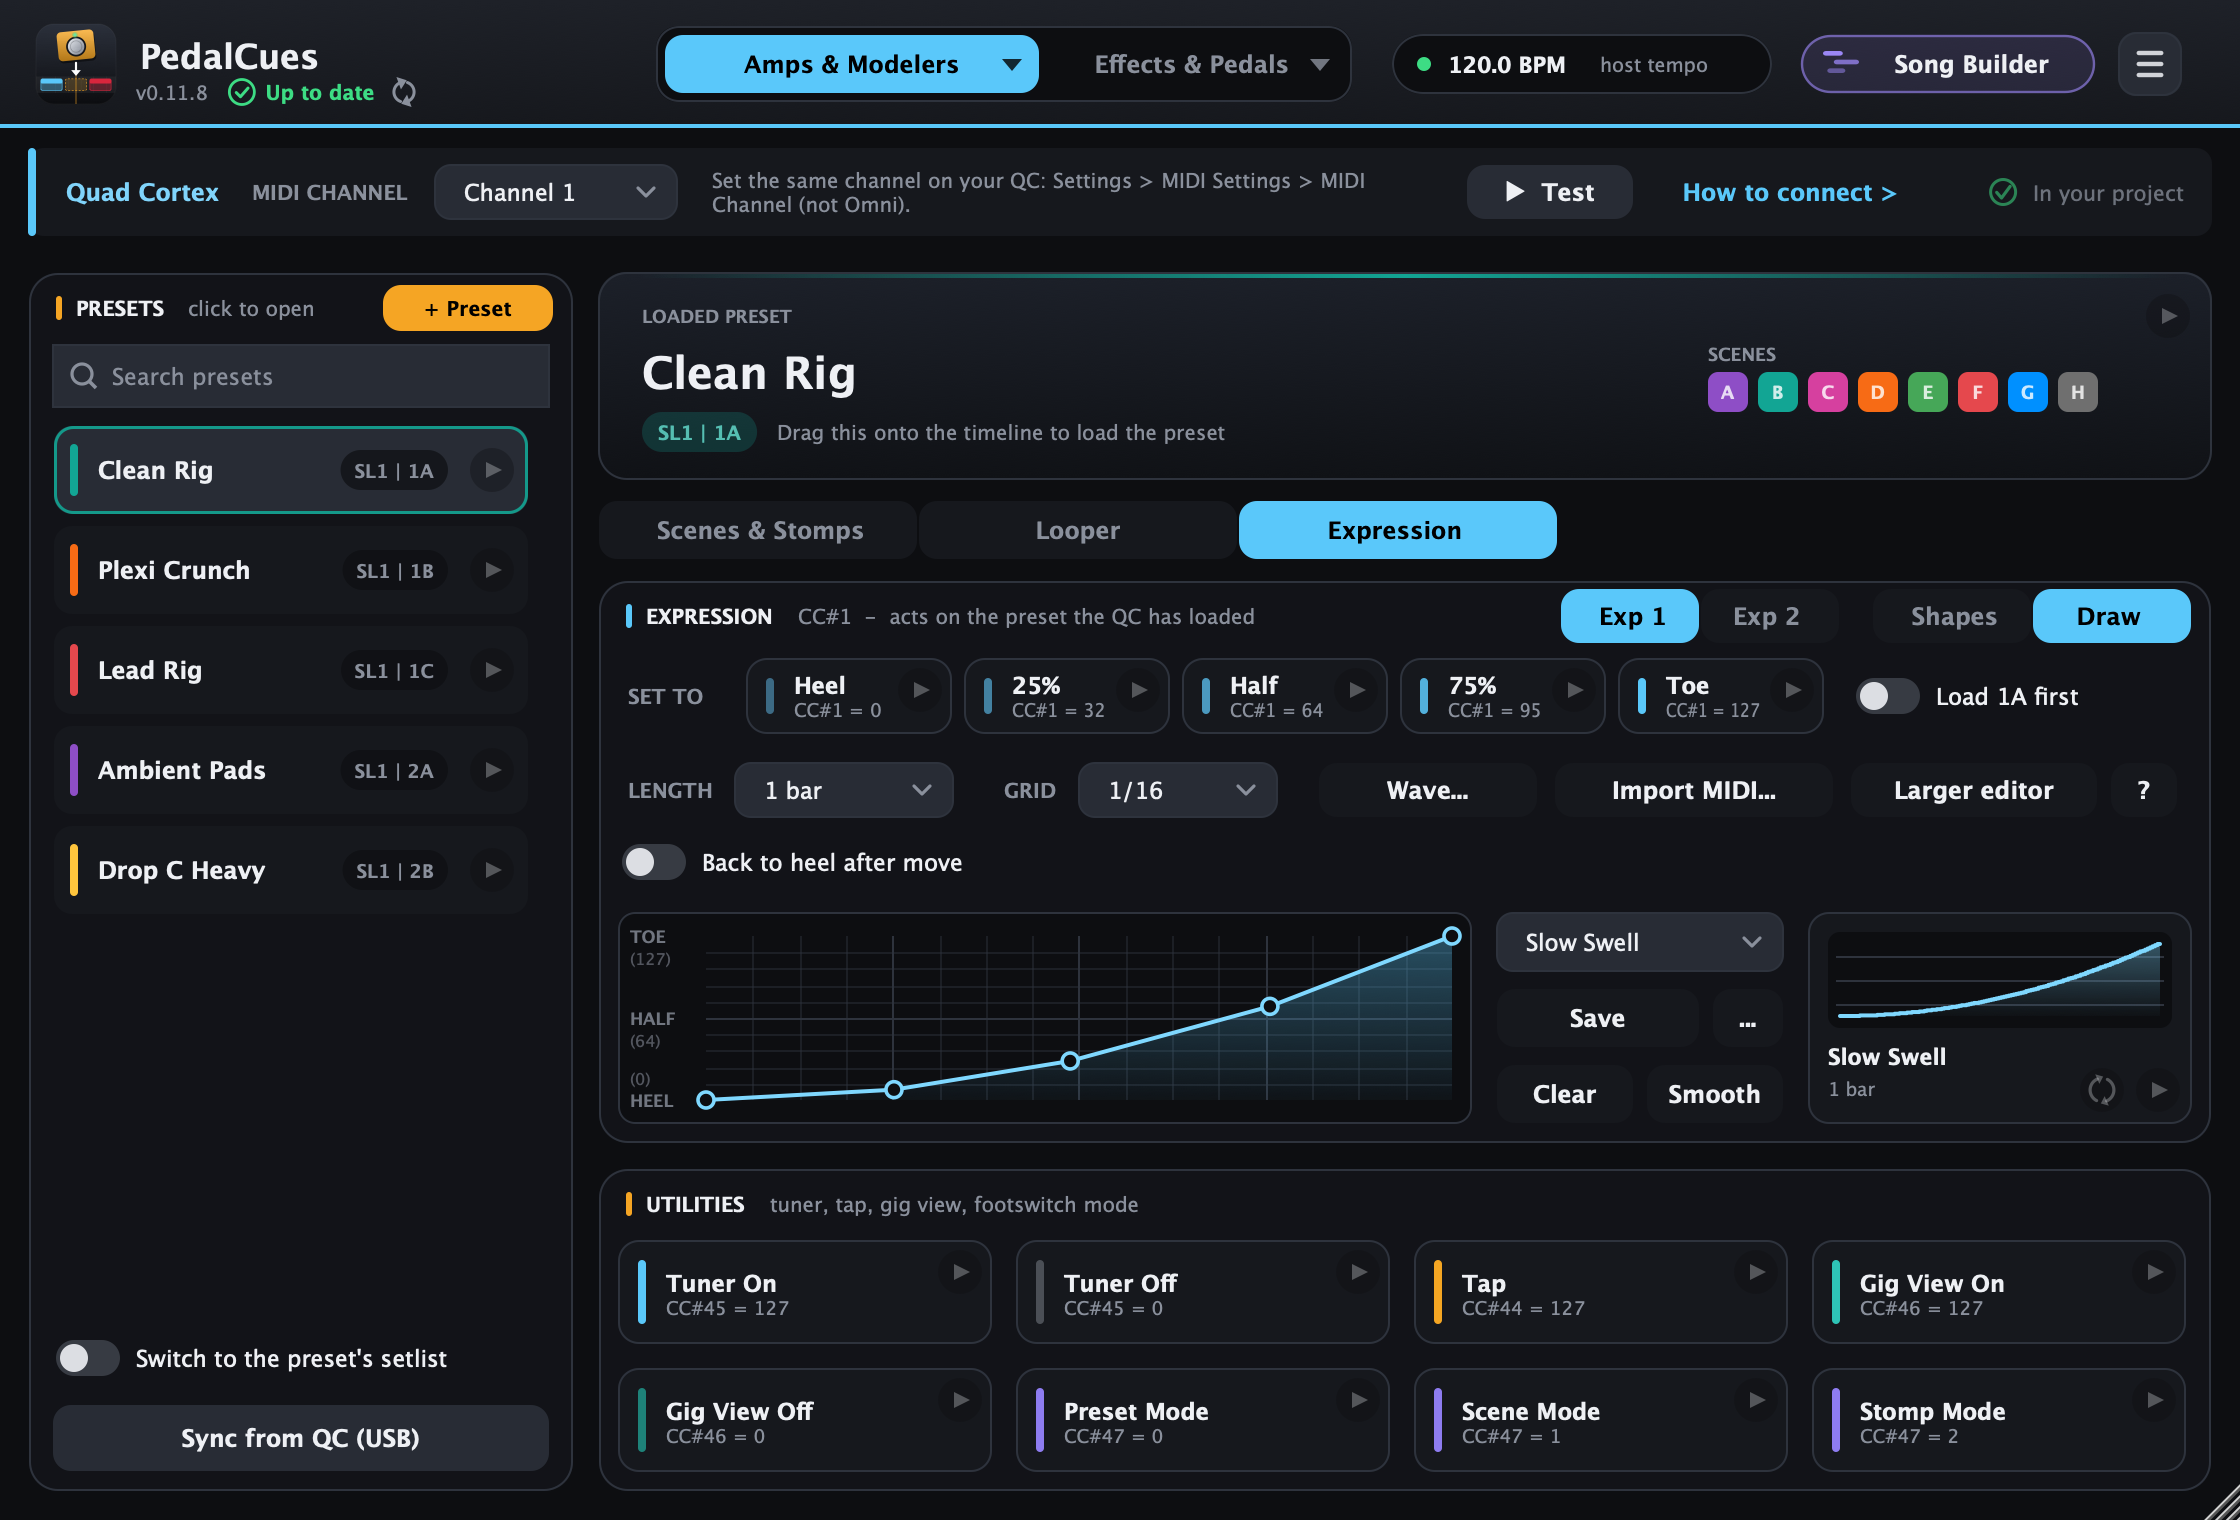Play the loaded preset header arrow

pyautogui.click(x=2168, y=316)
